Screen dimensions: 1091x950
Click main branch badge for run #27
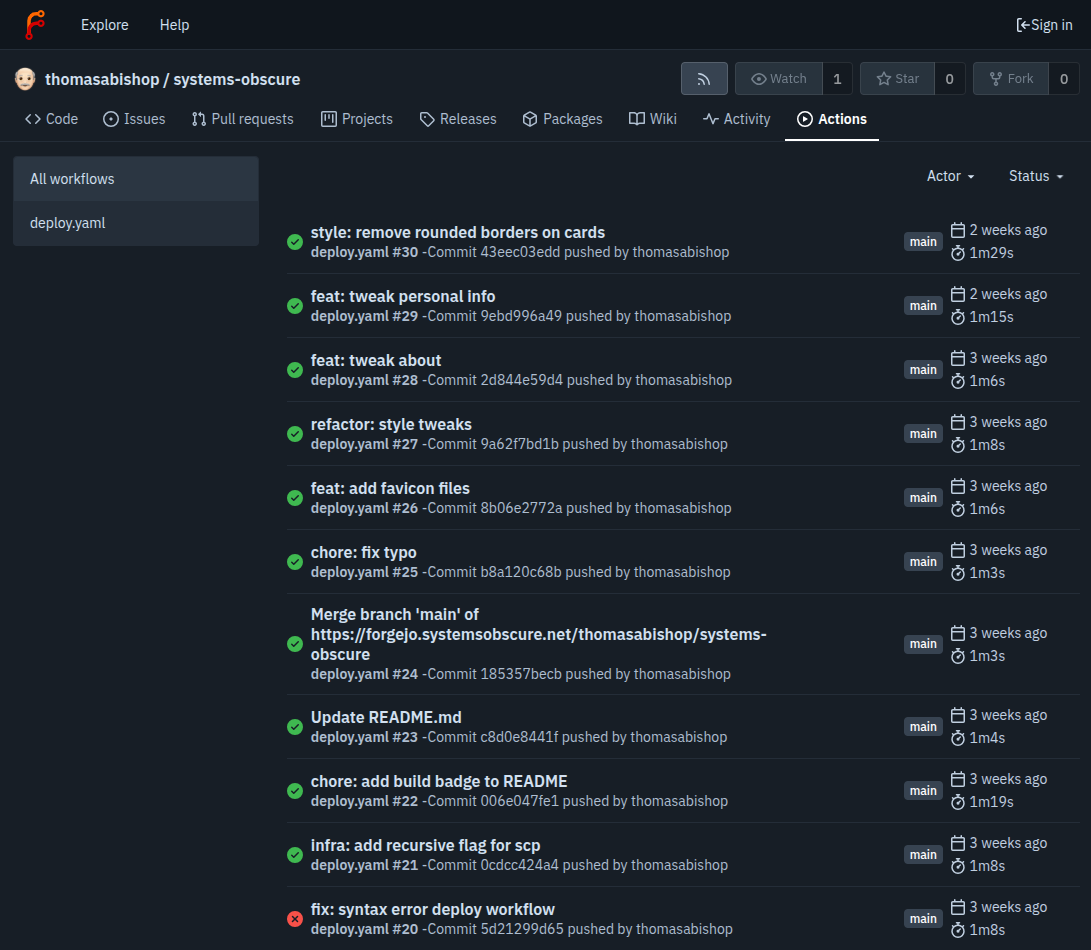coord(923,434)
